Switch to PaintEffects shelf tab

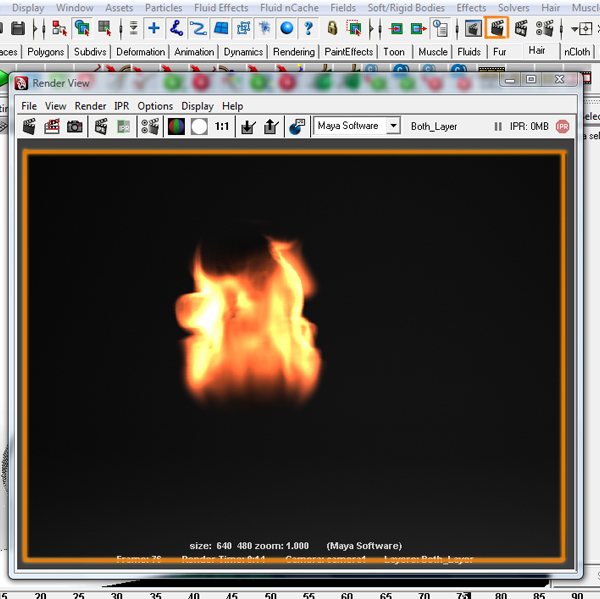[349, 52]
